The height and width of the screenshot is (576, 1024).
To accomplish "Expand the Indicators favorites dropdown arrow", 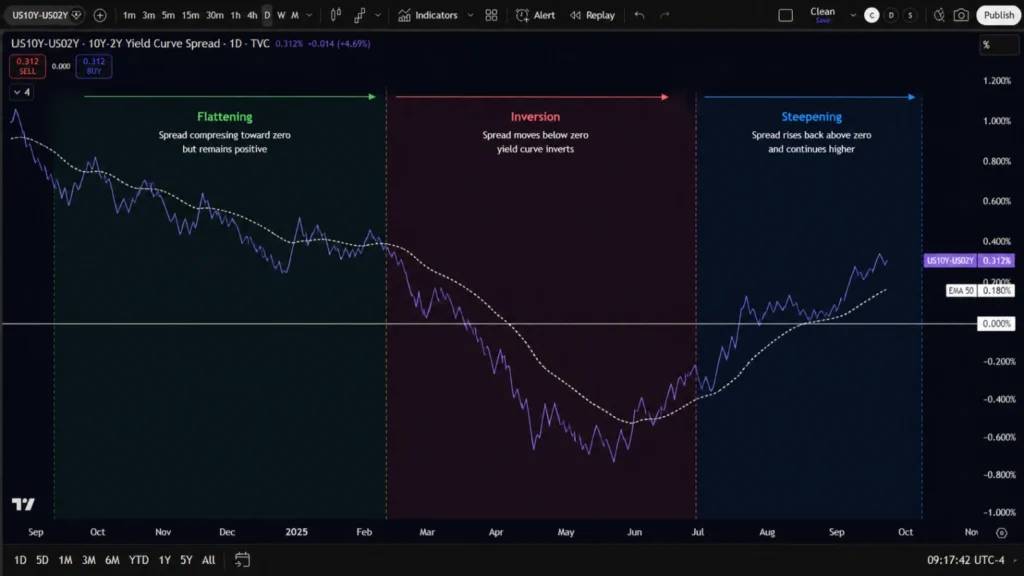I will [x=470, y=15].
